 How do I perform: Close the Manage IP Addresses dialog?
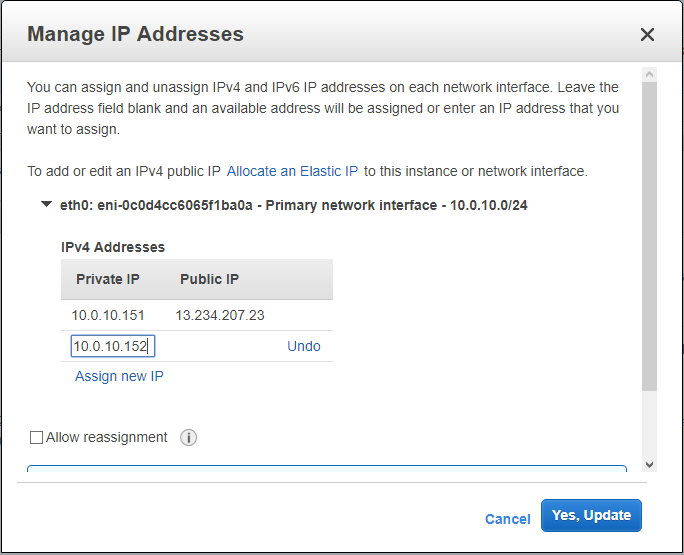coord(647,35)
